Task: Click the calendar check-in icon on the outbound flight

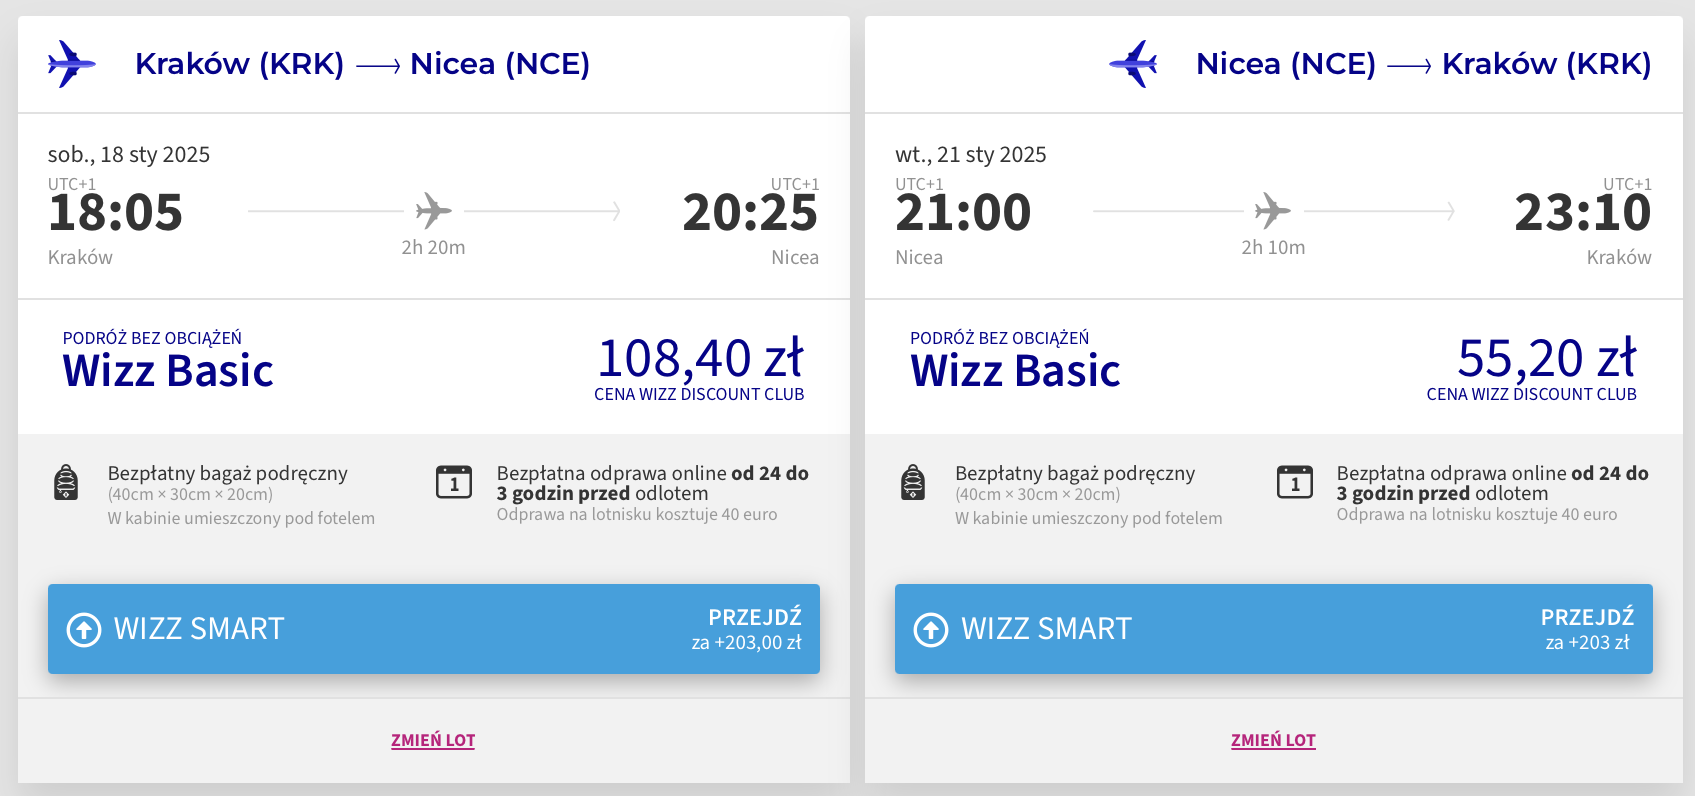Action: [x=454, y=482]
